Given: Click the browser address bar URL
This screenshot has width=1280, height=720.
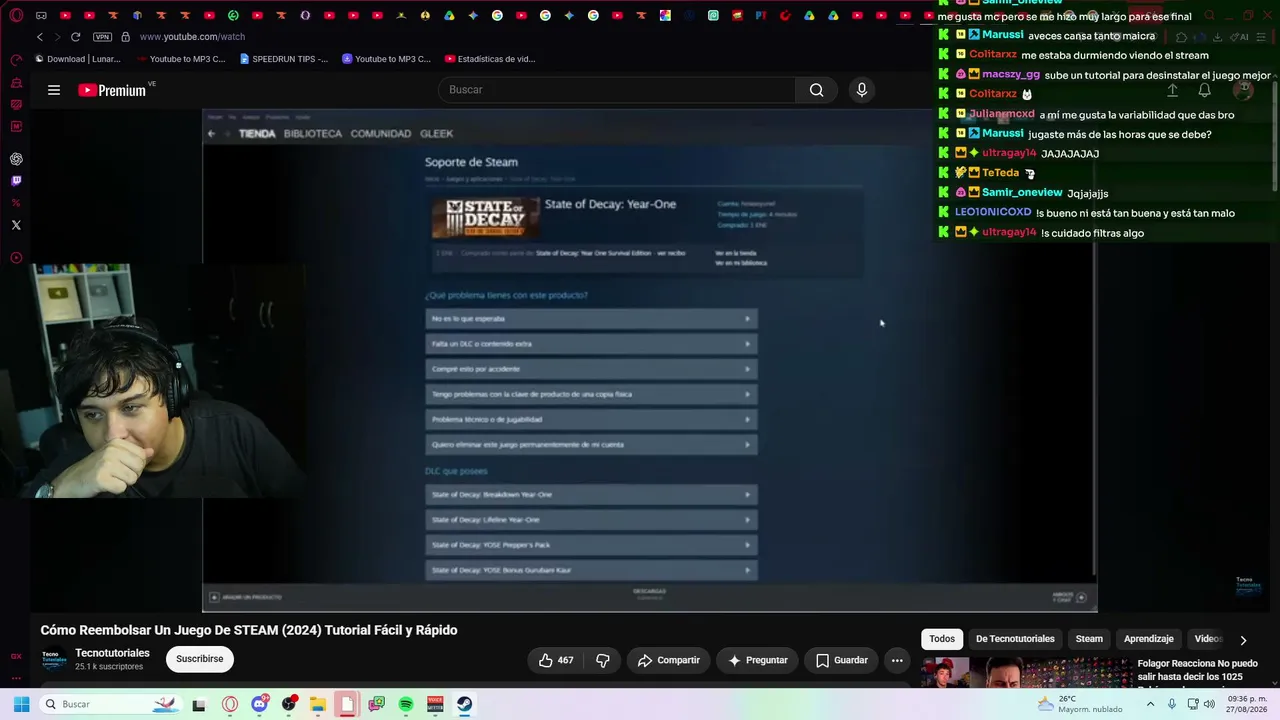Looking at the screenshot, I should coord(192,37).
